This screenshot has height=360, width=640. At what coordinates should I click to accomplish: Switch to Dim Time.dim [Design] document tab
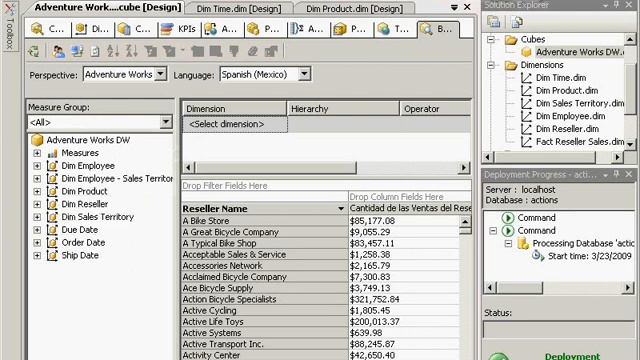[x=239, y=9]
